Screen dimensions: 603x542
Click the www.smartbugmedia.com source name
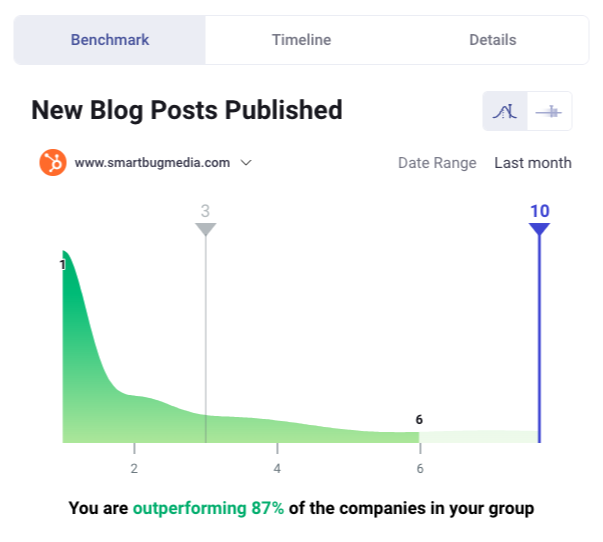click(152, 163)
